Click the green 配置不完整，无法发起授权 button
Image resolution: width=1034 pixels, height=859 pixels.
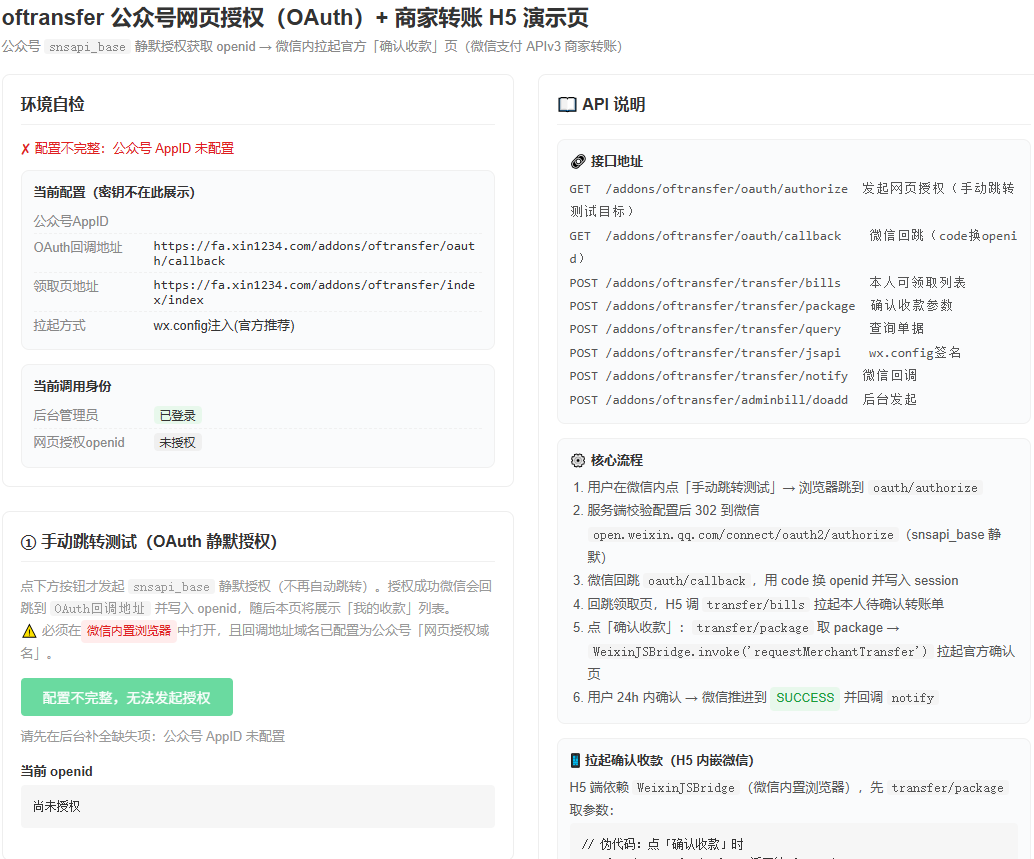click(127, 697)
